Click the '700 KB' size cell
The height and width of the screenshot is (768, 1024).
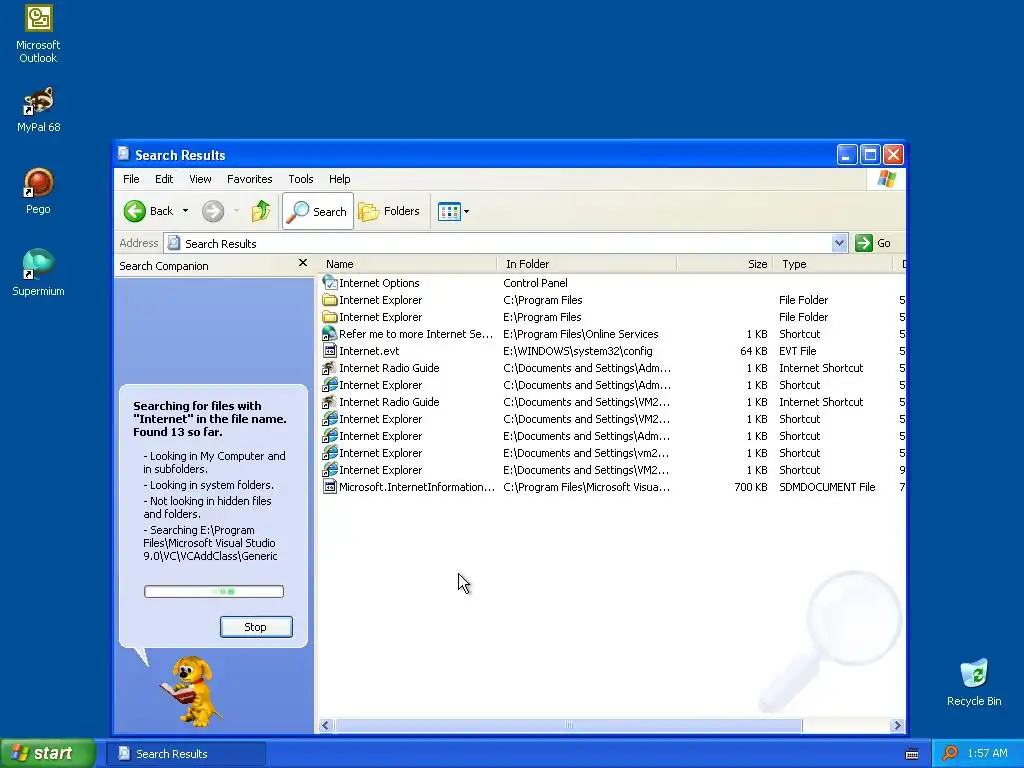point(750,487)
